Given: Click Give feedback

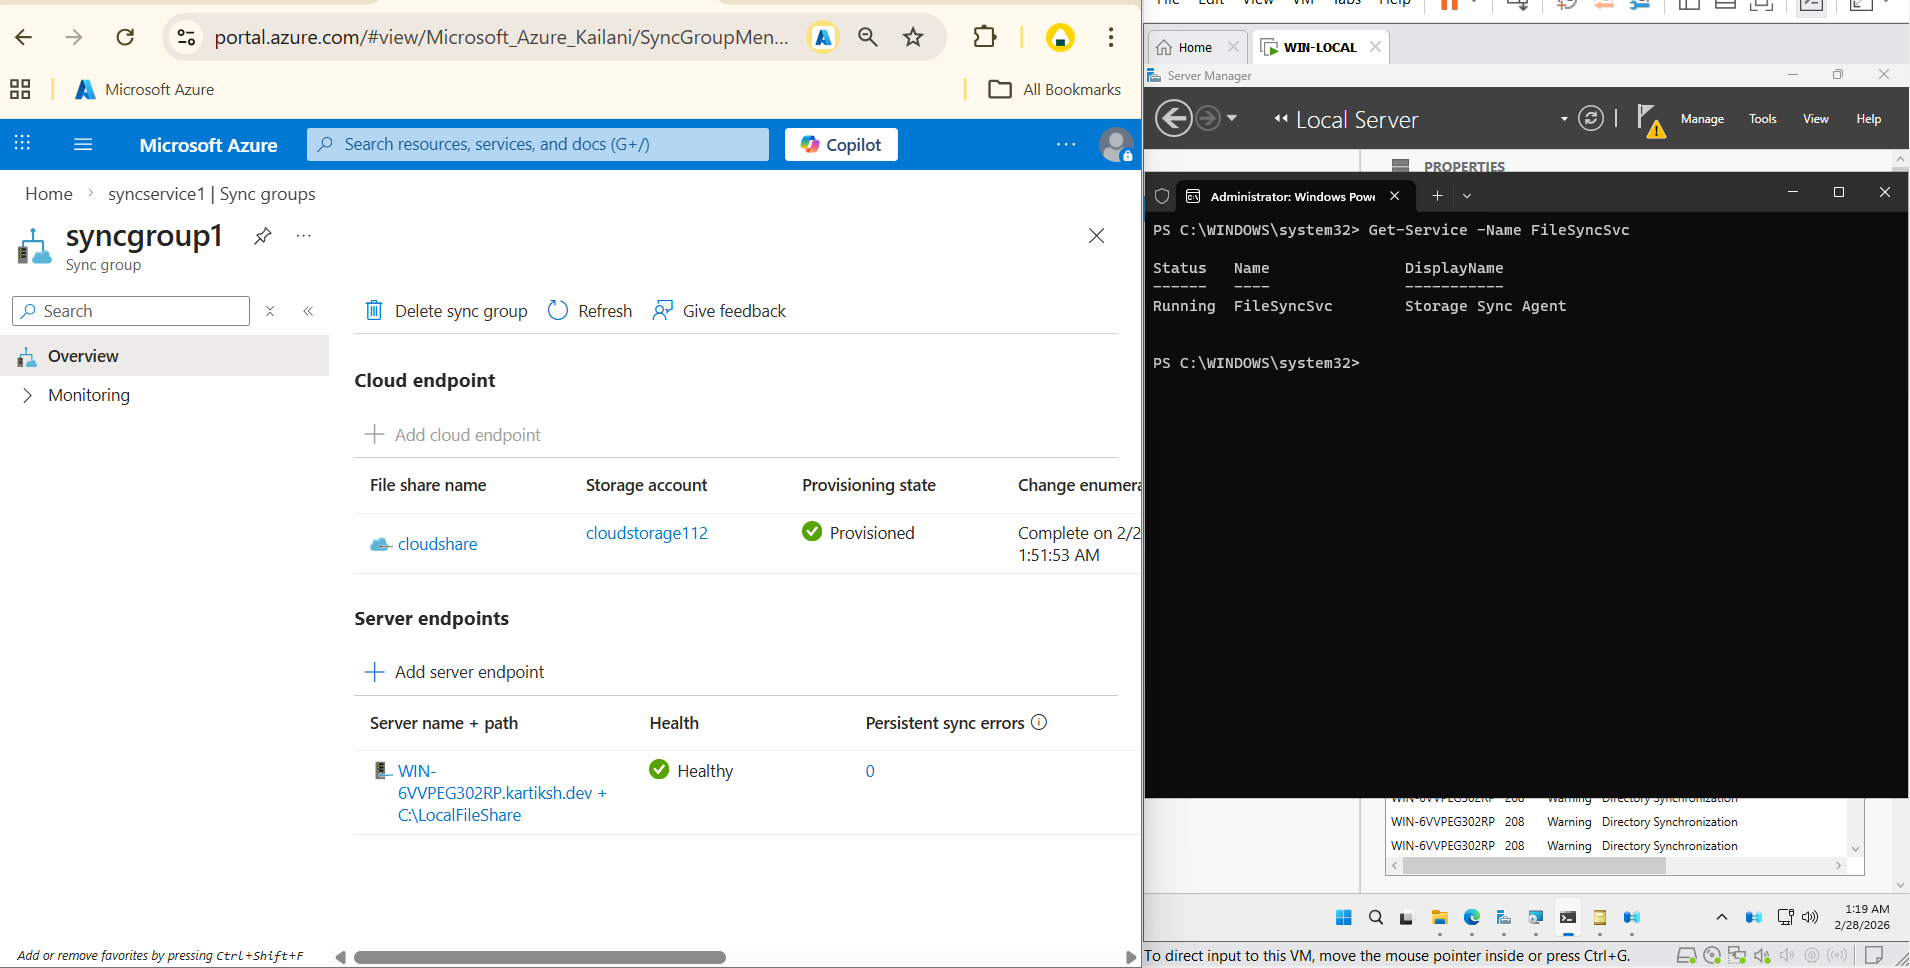Looking at the screenshot, I should click(719, 311).
